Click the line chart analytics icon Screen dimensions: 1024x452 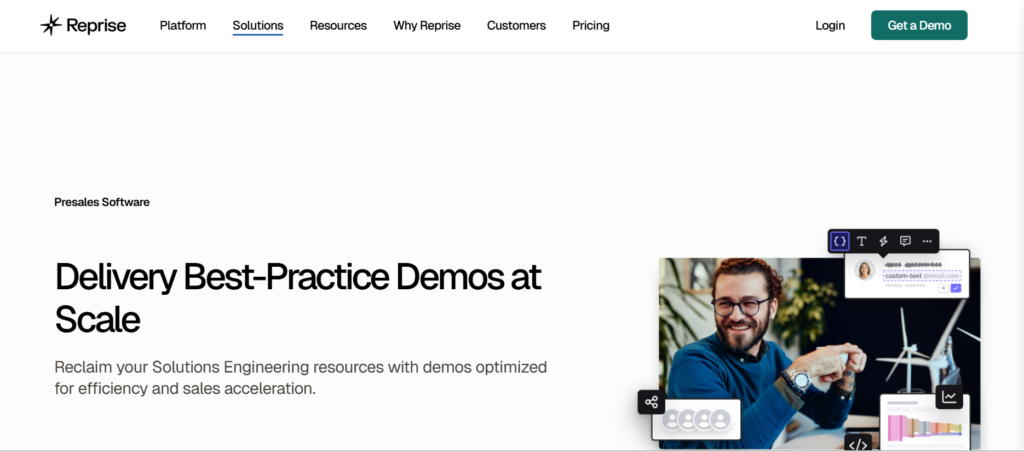(949, 397)
